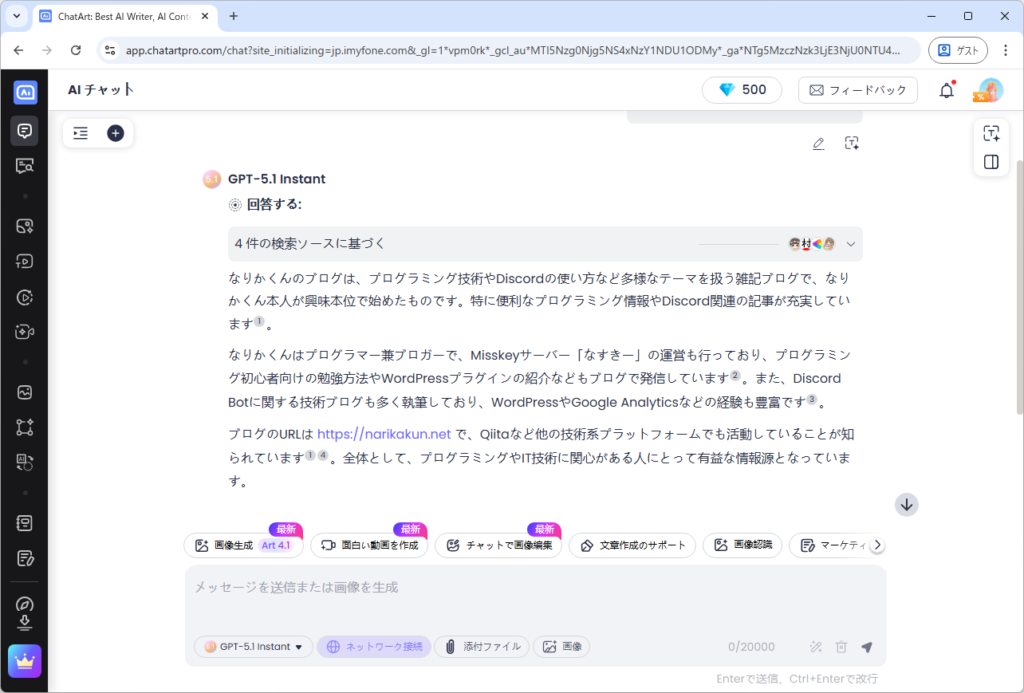Click the send message paper plane icon
The height and width of the screenshot is (693, 1024).
866,647
